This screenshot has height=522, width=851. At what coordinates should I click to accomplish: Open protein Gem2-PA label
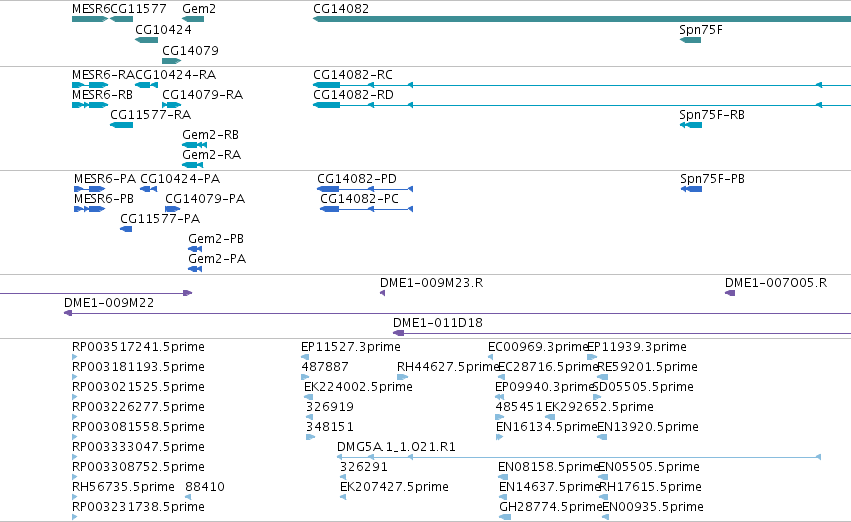click(x=217, y=259)
